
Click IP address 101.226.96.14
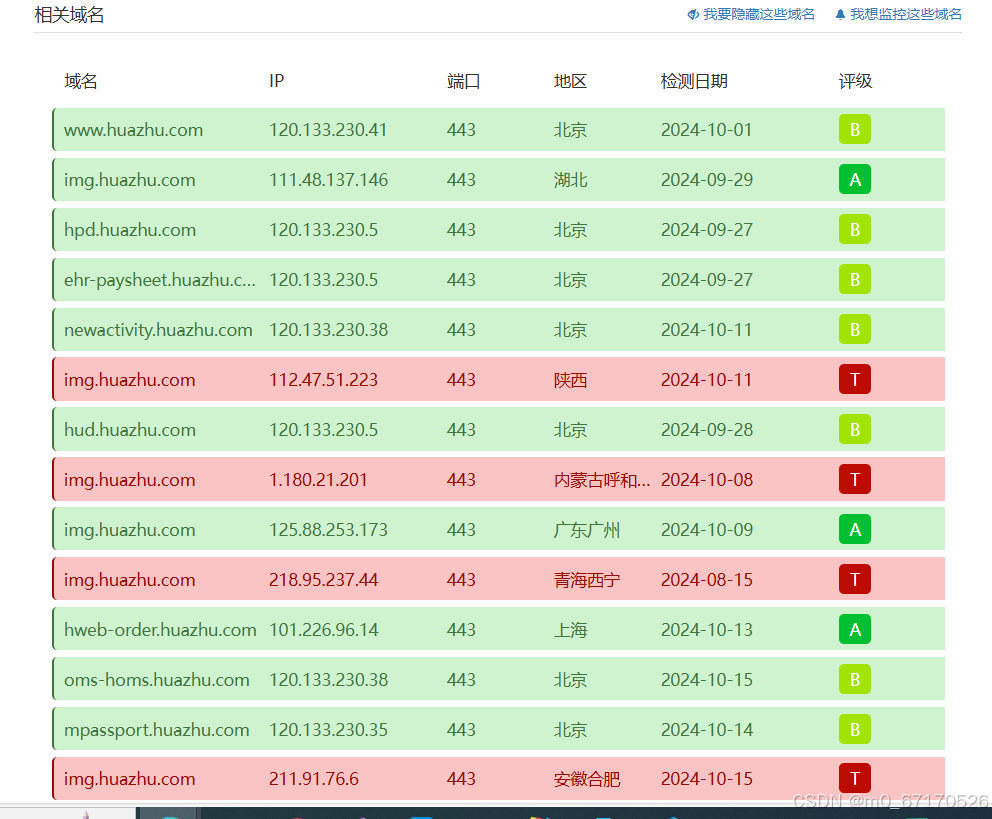click(x=323, y=629)
